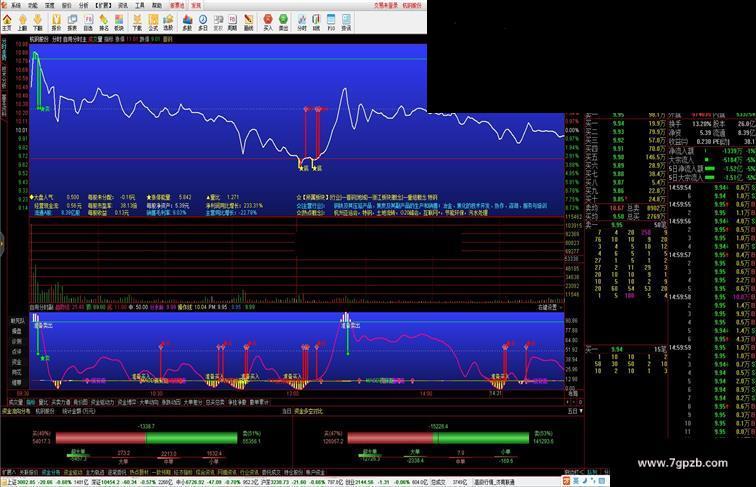
Task: Show the 多日 multi-day clock icon
Action: [203, 22]
